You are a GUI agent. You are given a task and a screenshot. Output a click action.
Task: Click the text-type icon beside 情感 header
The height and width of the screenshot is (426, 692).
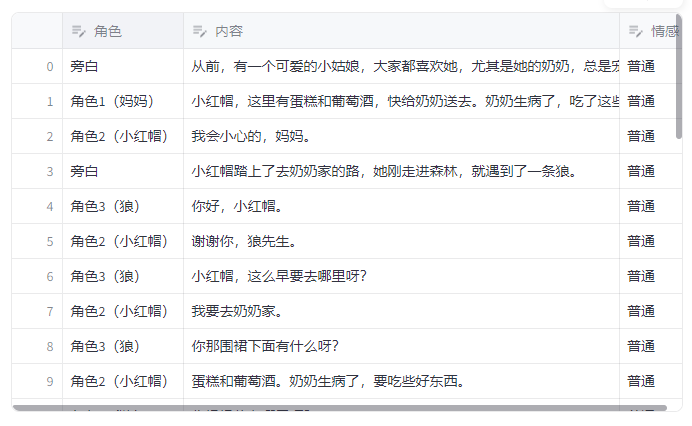pyautogui.click(x=636, y=31)
